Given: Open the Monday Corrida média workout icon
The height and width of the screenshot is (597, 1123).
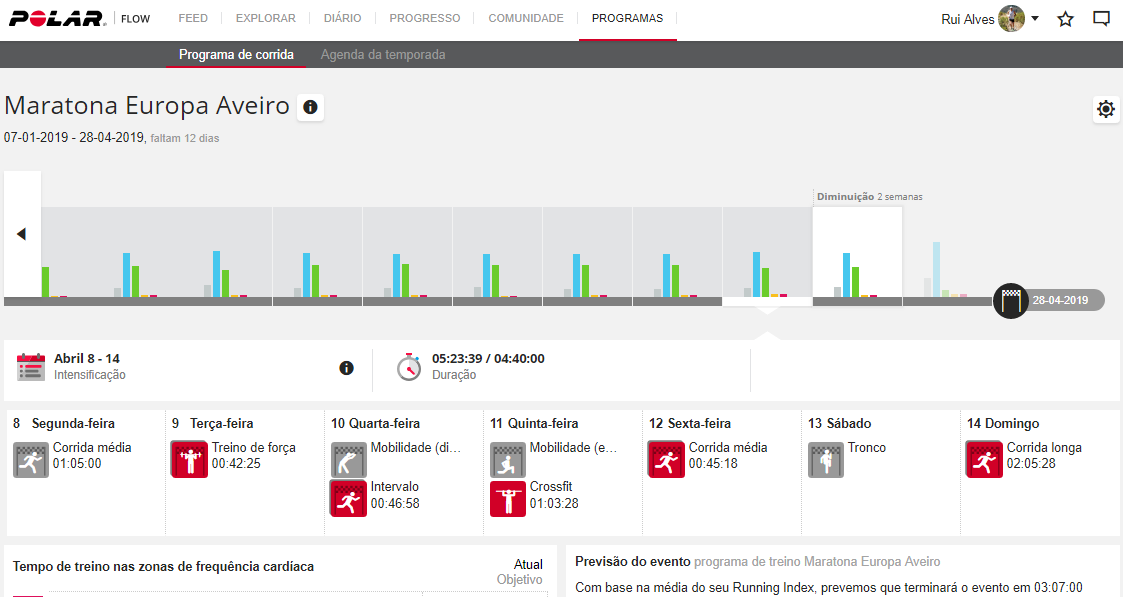Looking at the screenshot, I should point(31,459).
